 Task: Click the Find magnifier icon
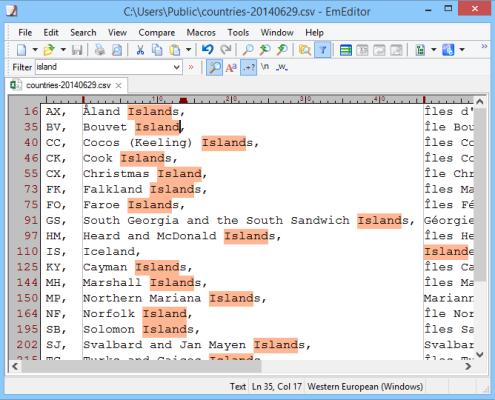248,50
